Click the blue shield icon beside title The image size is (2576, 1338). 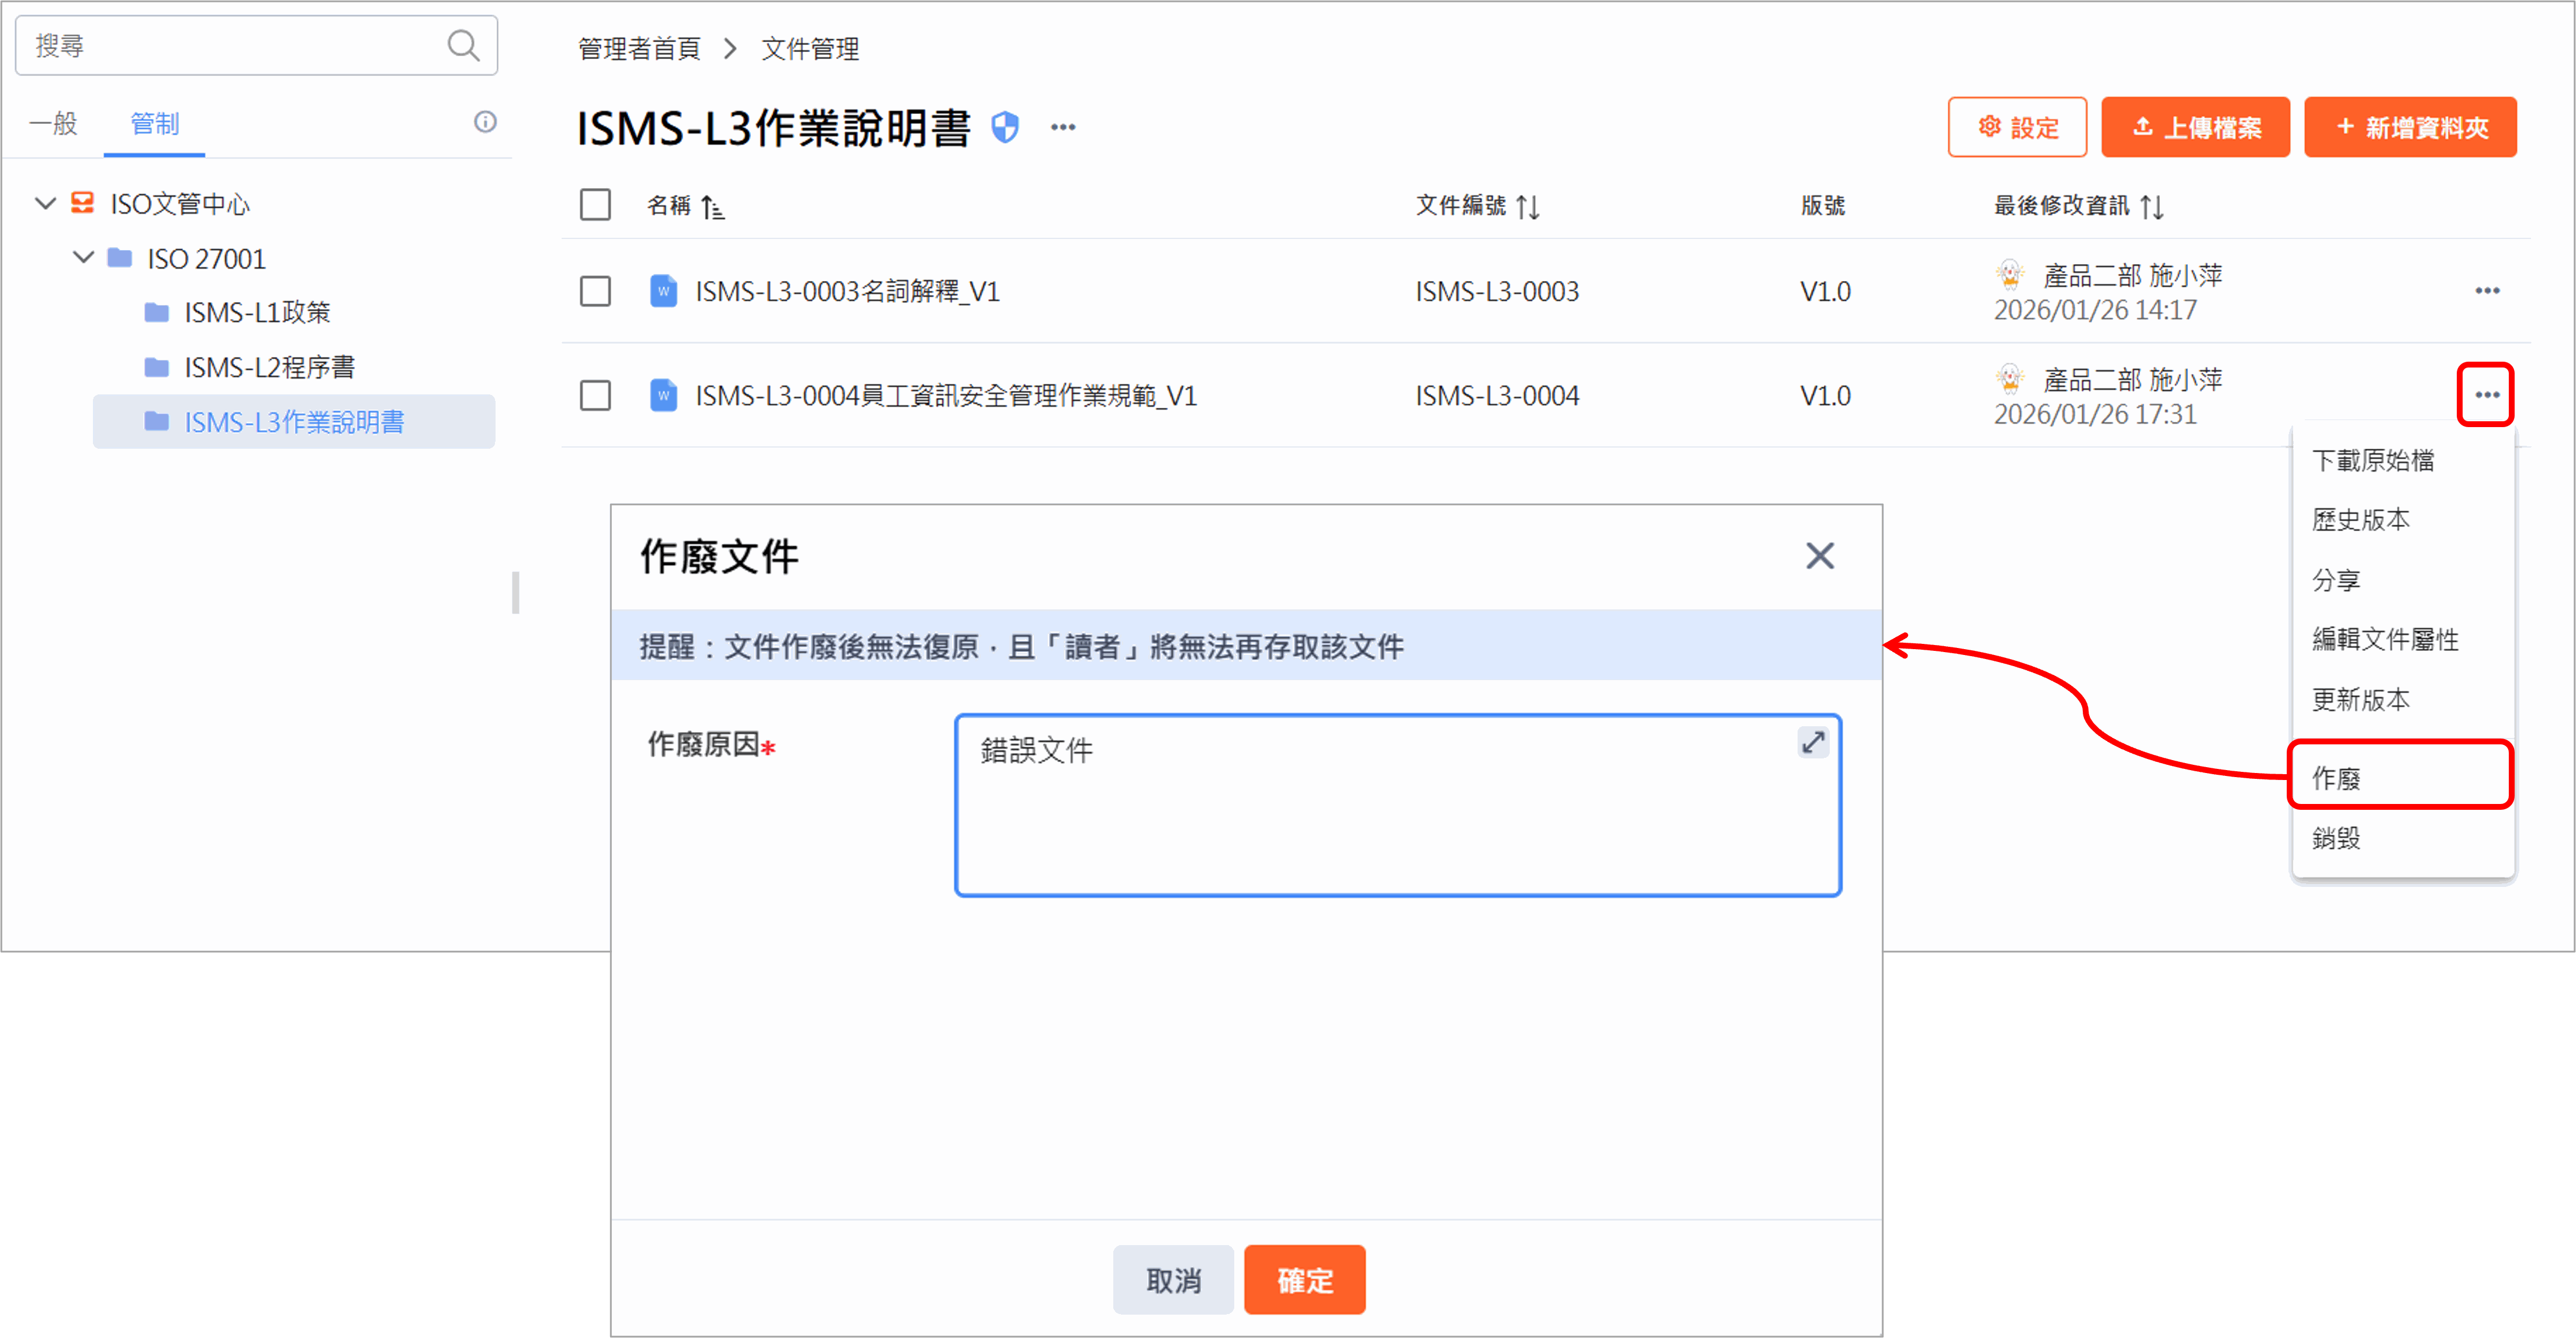click(x=1005, y=128)
